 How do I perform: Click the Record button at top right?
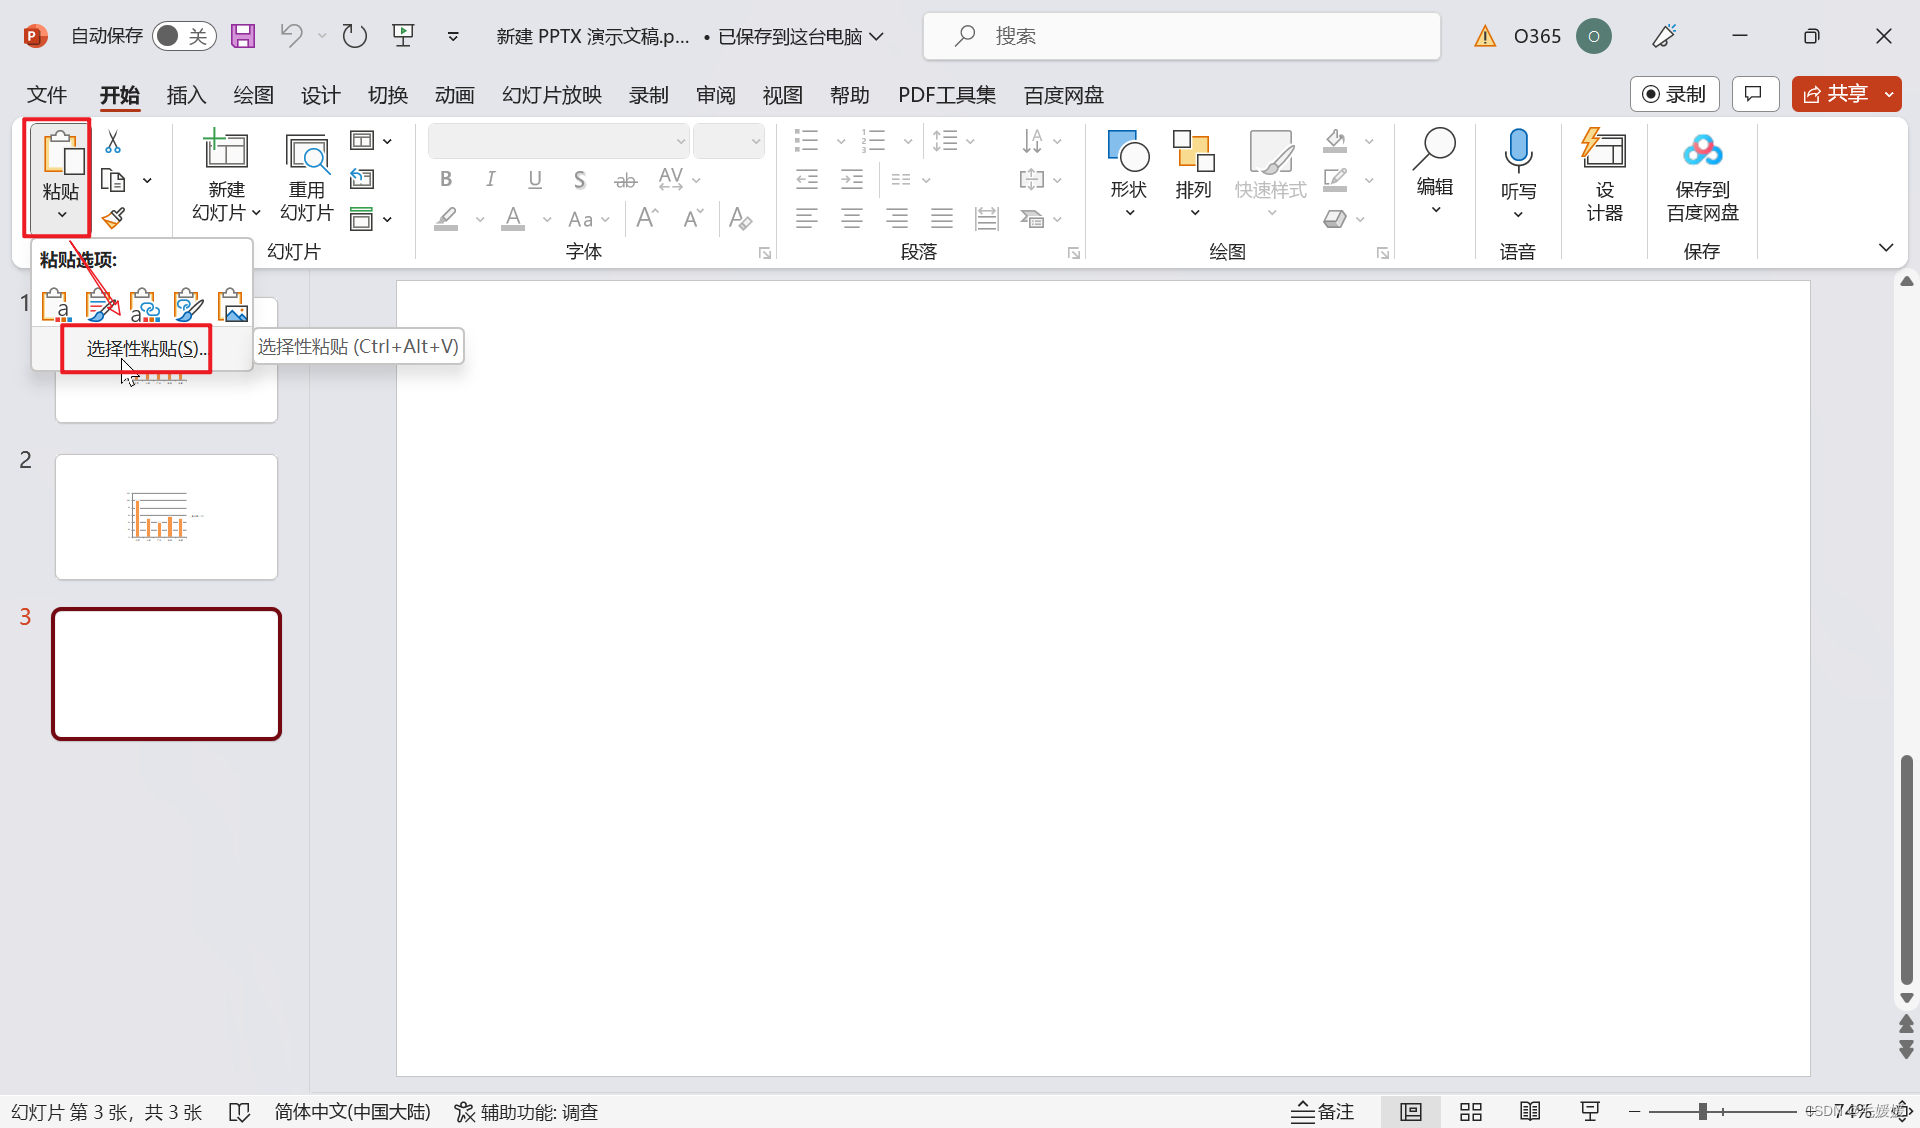click(x=1674, y=94)
